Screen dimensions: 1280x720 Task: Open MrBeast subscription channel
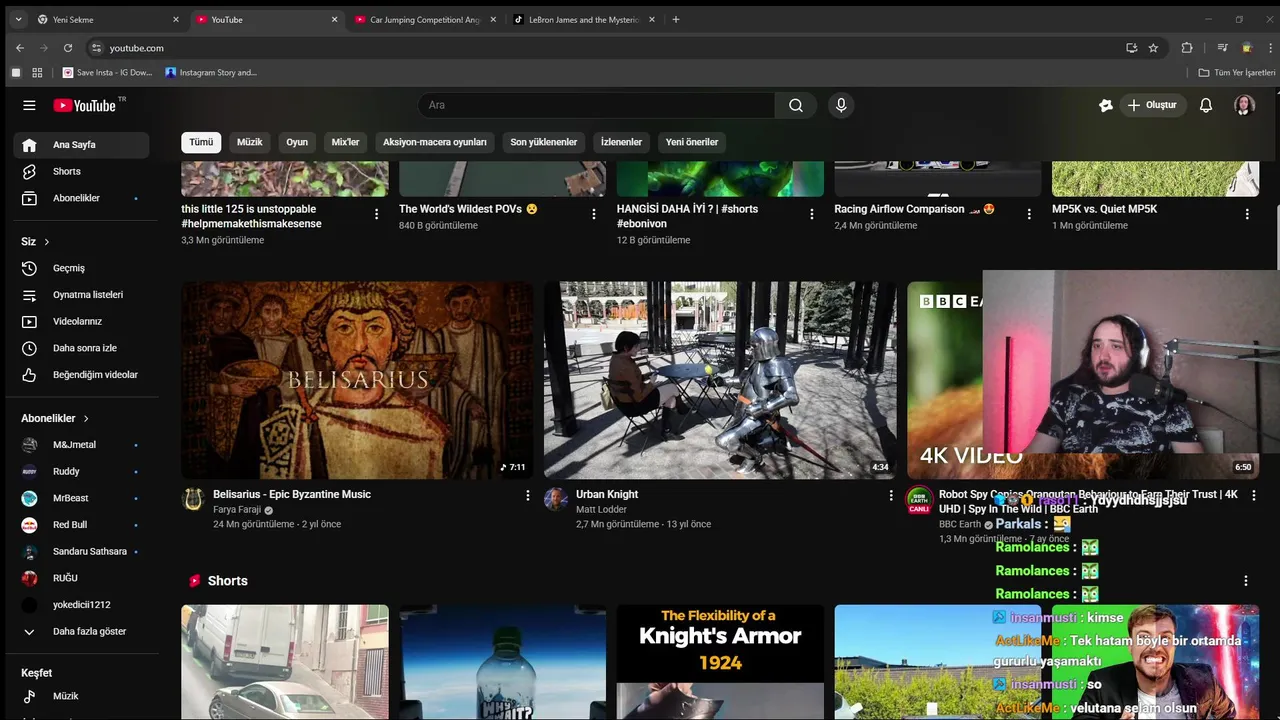[81, 498]
